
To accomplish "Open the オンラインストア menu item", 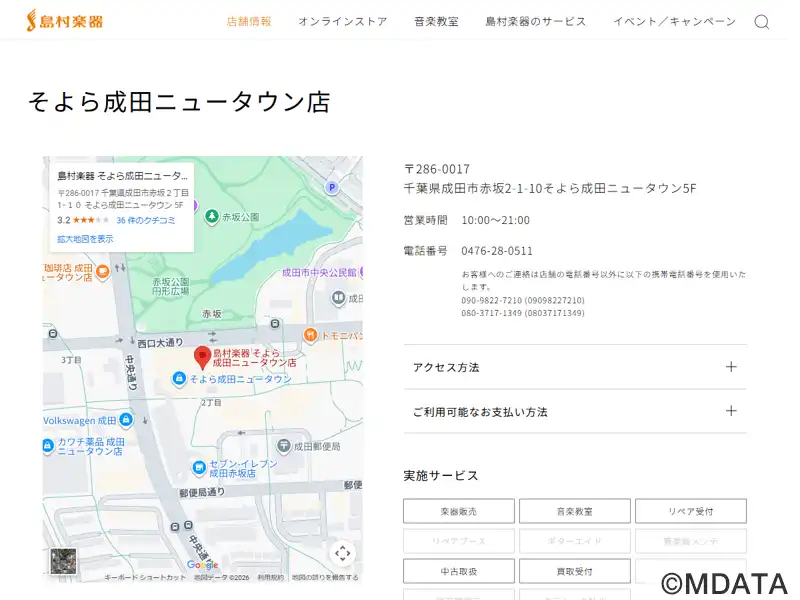I will (342, 21).
